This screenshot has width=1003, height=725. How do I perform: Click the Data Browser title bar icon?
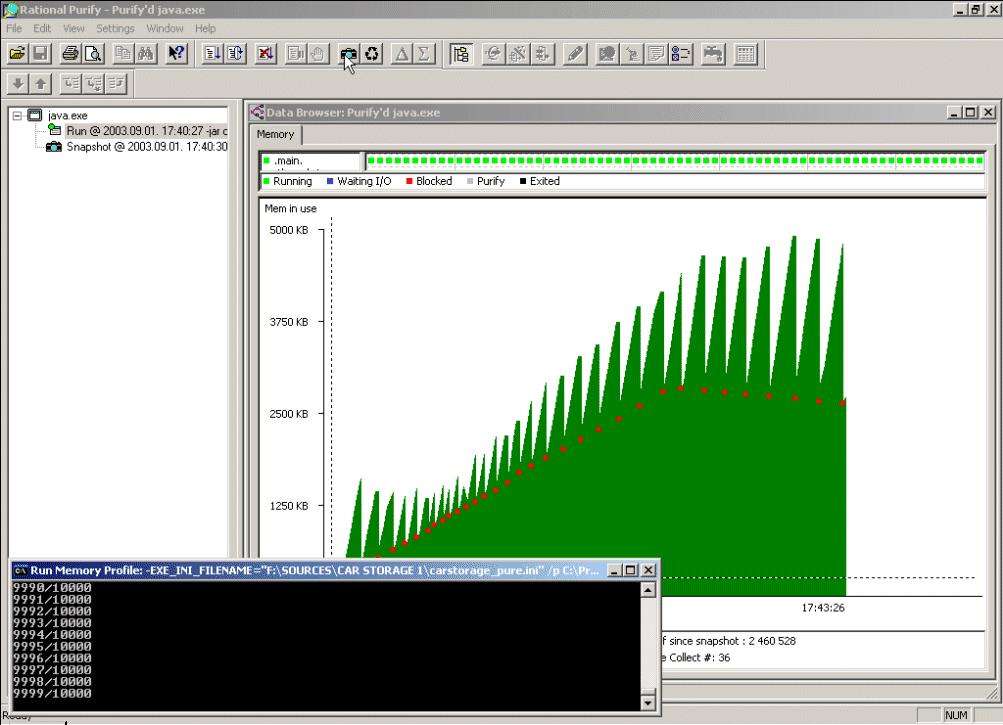click(x=258, y=113)
